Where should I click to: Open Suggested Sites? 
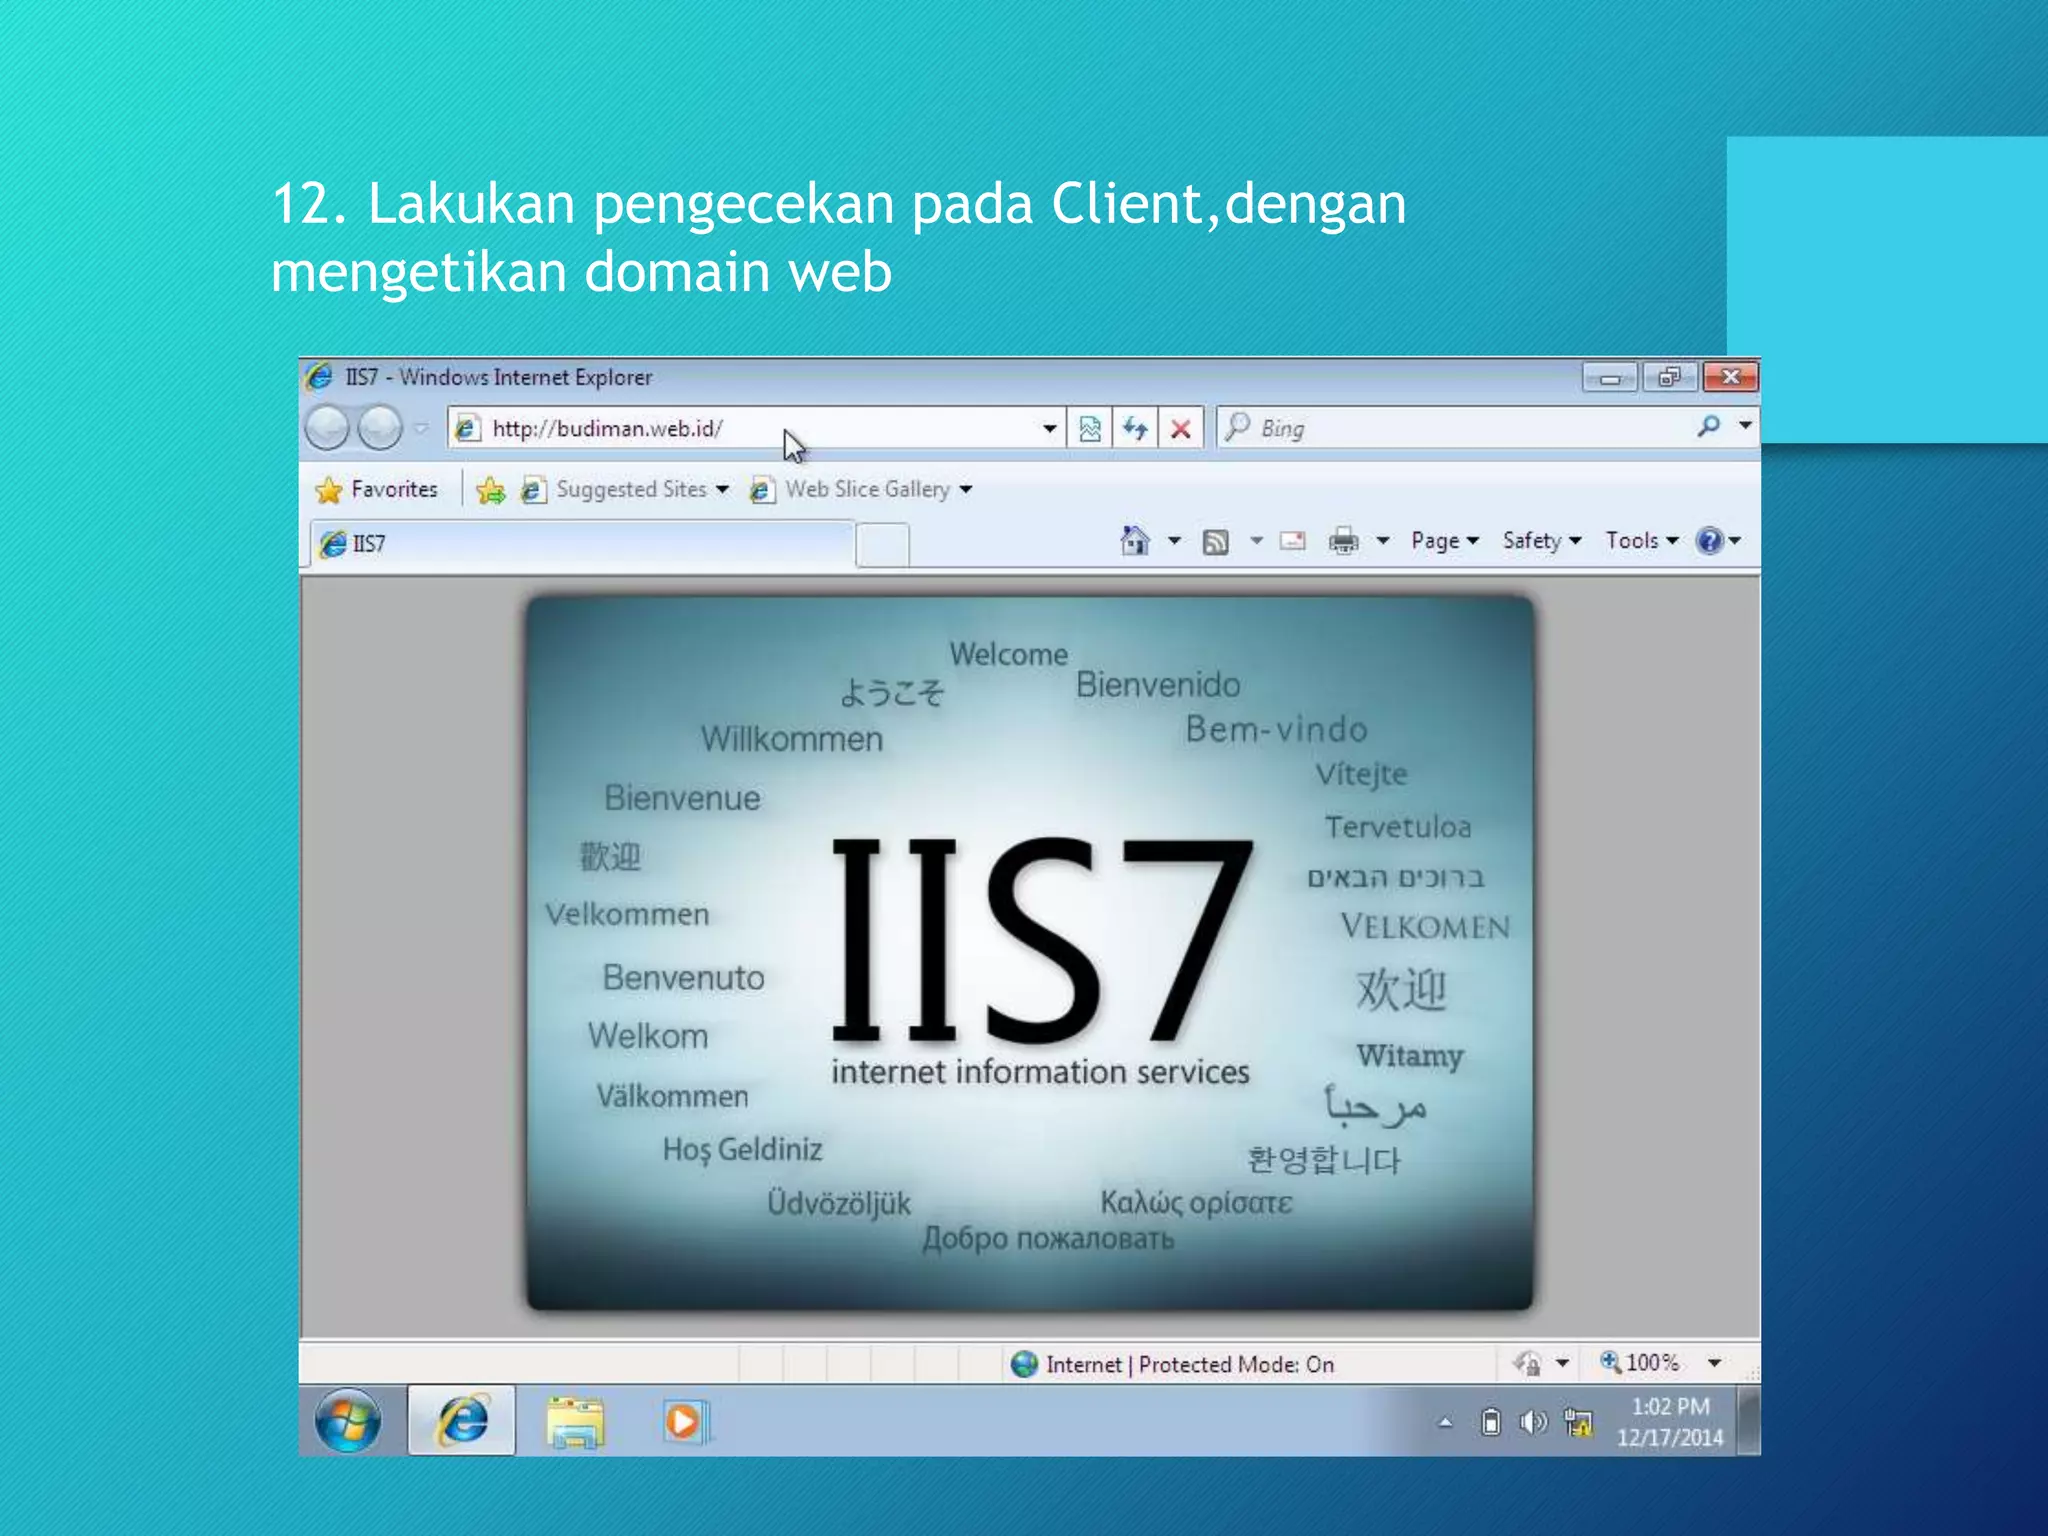click(624, 490)
